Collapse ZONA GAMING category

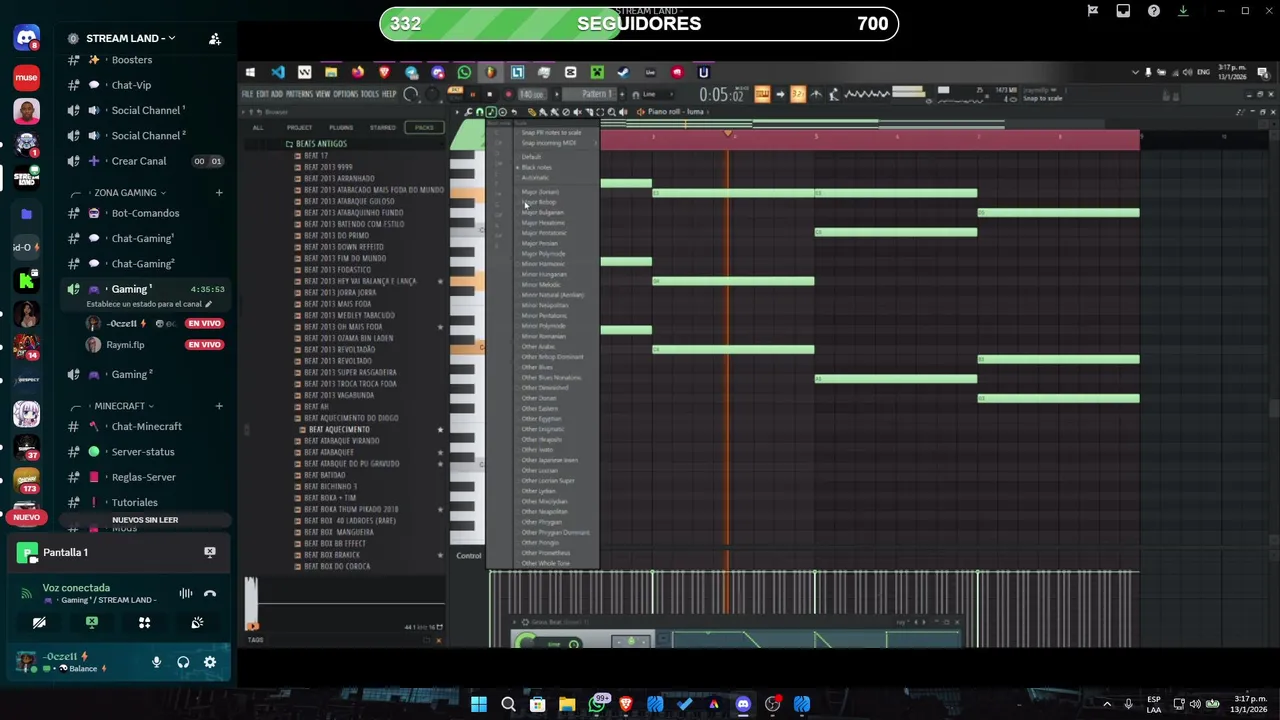click(x=124, y=192)
